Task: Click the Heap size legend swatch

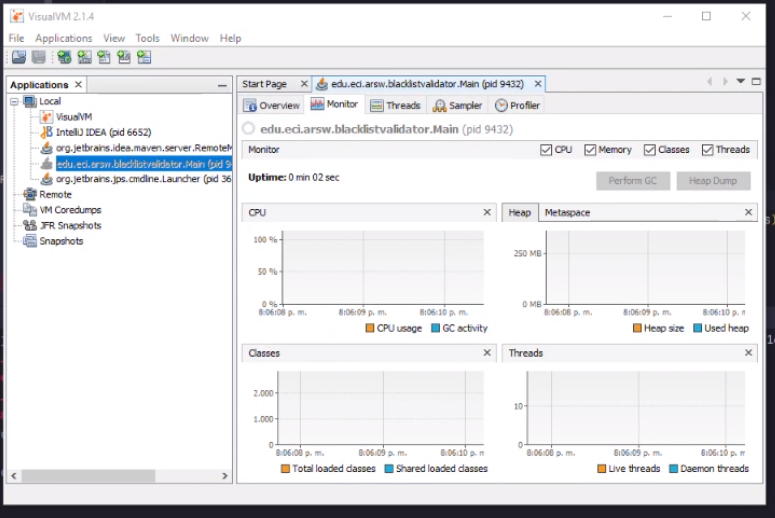Action: point(637,328)
